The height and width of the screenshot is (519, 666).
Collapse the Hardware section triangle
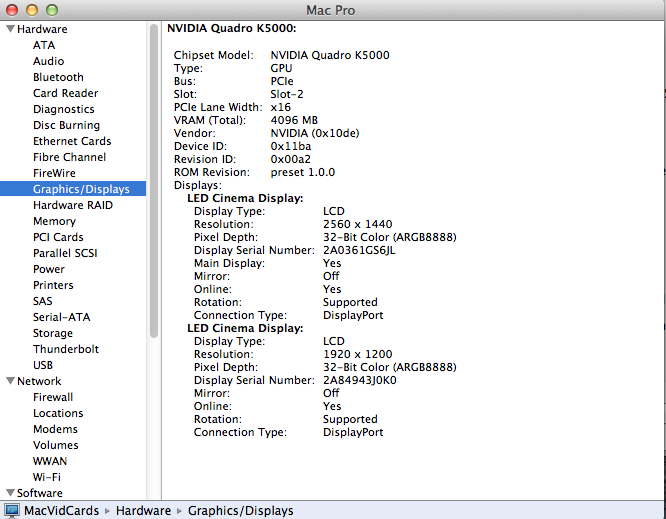(11, 29)
